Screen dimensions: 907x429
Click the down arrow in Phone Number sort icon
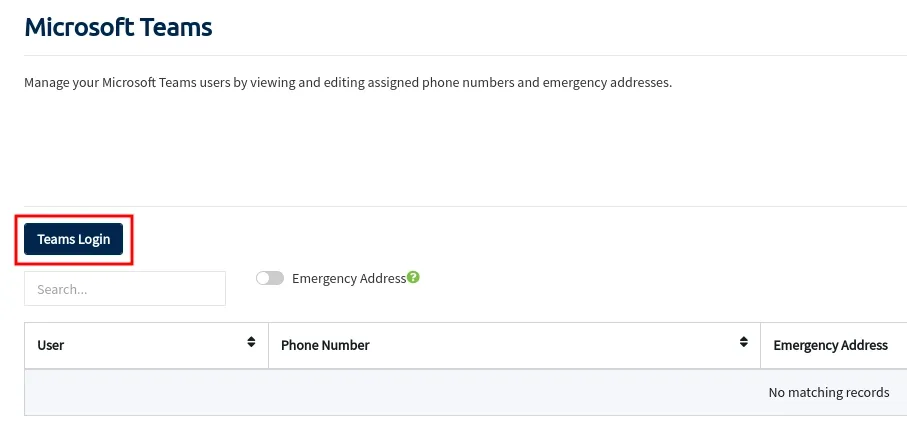pos(743,345)
